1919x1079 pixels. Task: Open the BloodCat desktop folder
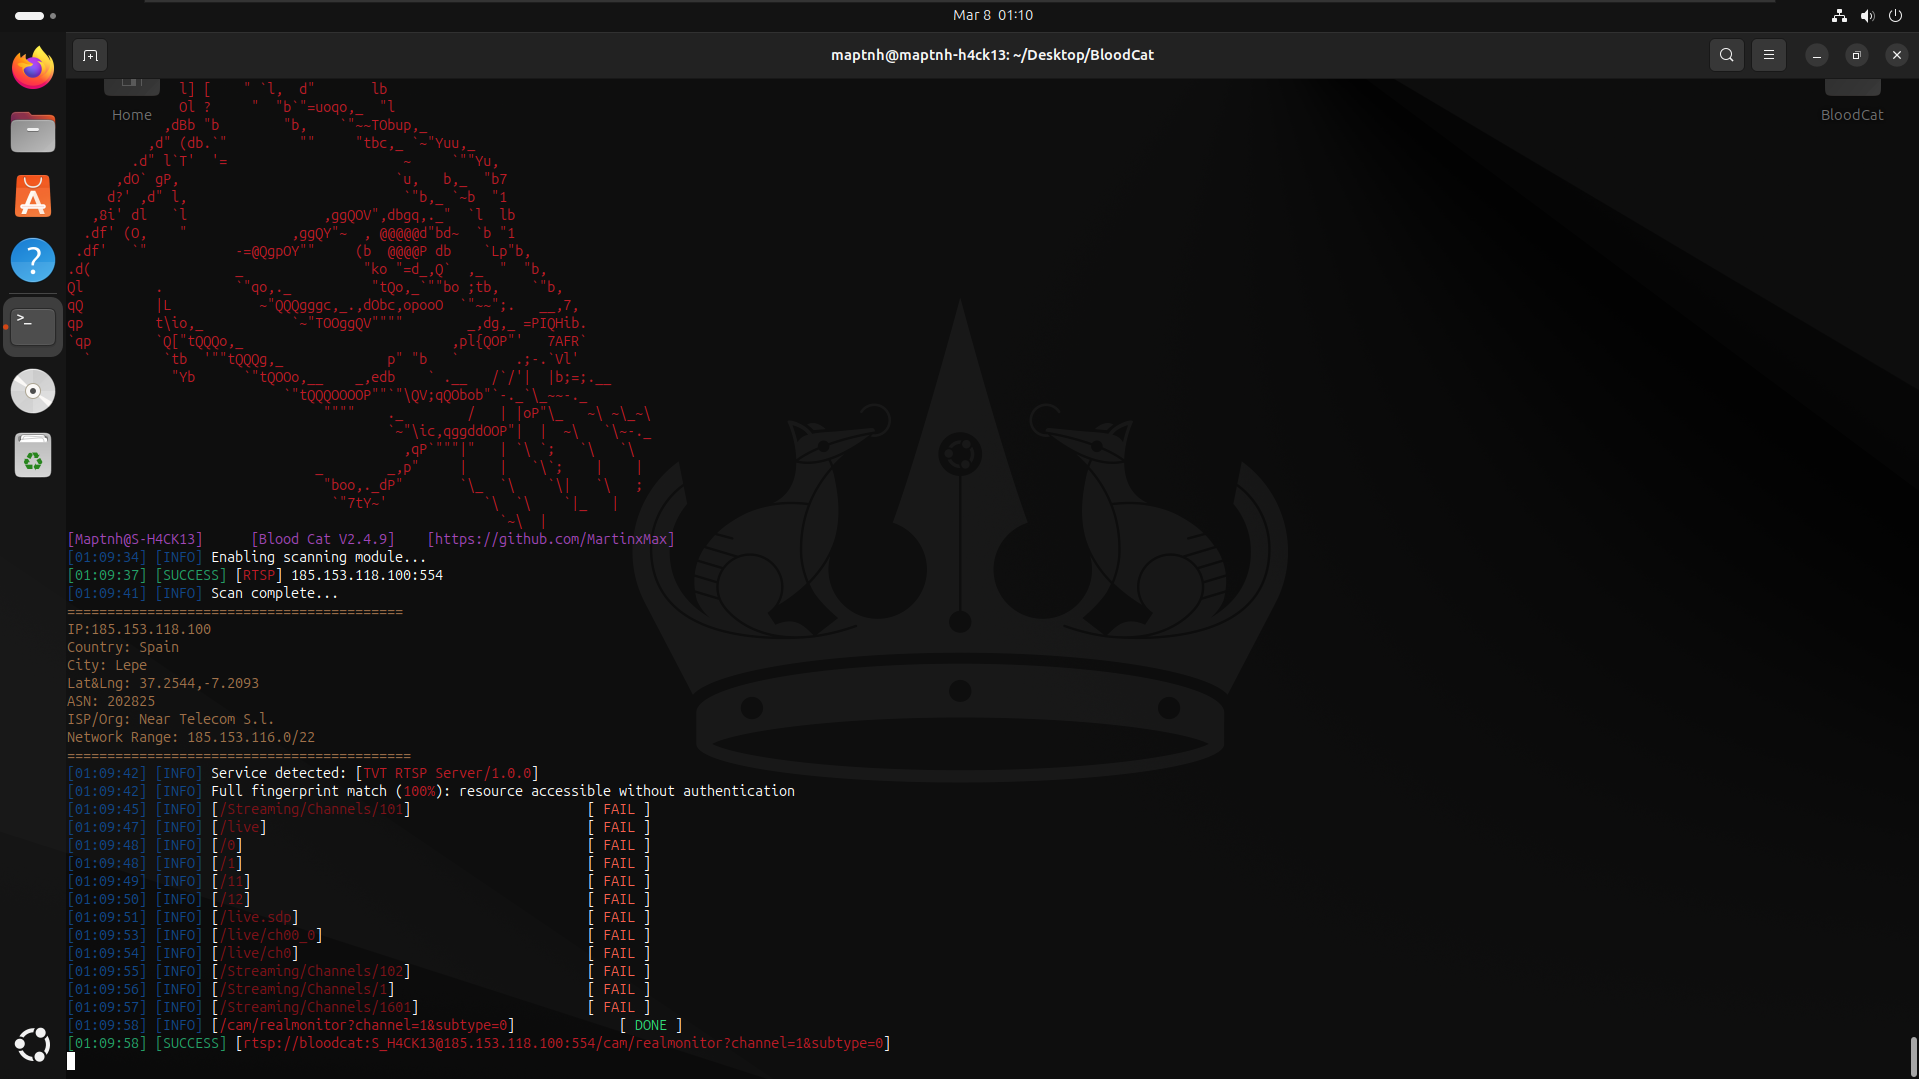(1852, 101)
